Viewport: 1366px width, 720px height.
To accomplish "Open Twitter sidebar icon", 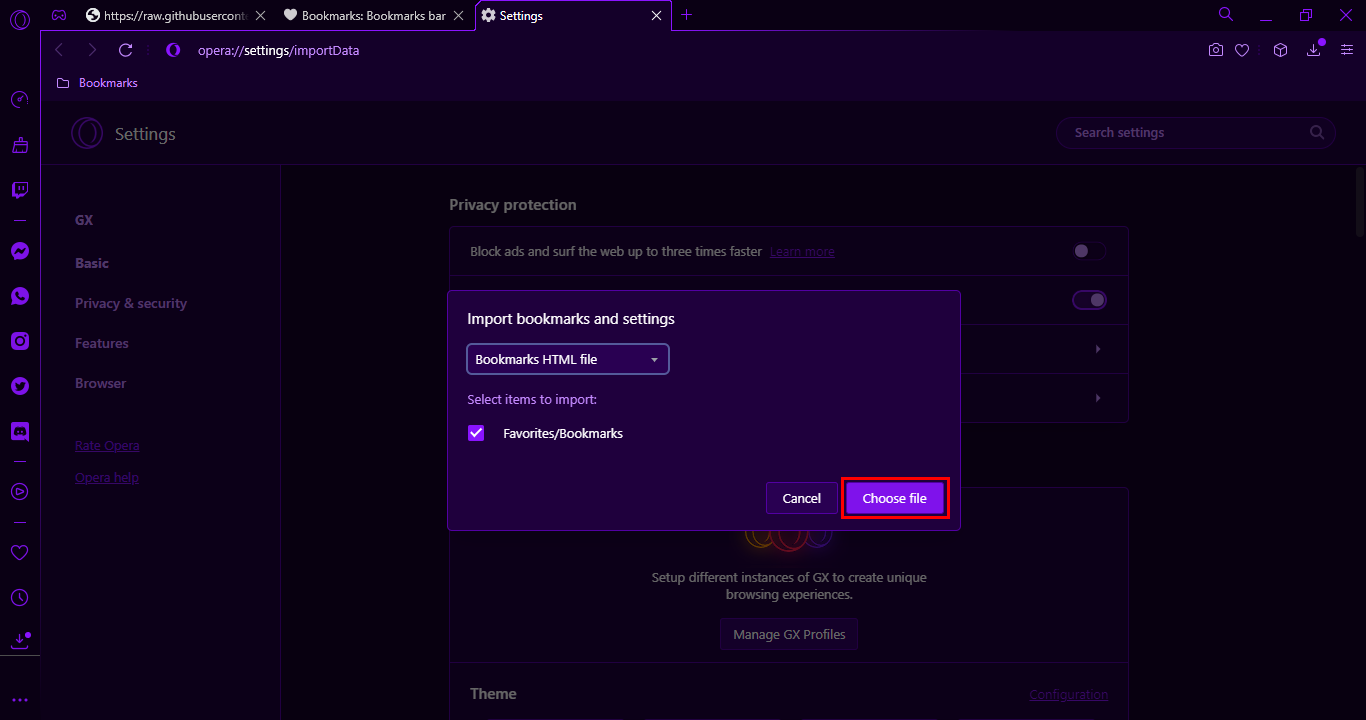I will [19, 386].
